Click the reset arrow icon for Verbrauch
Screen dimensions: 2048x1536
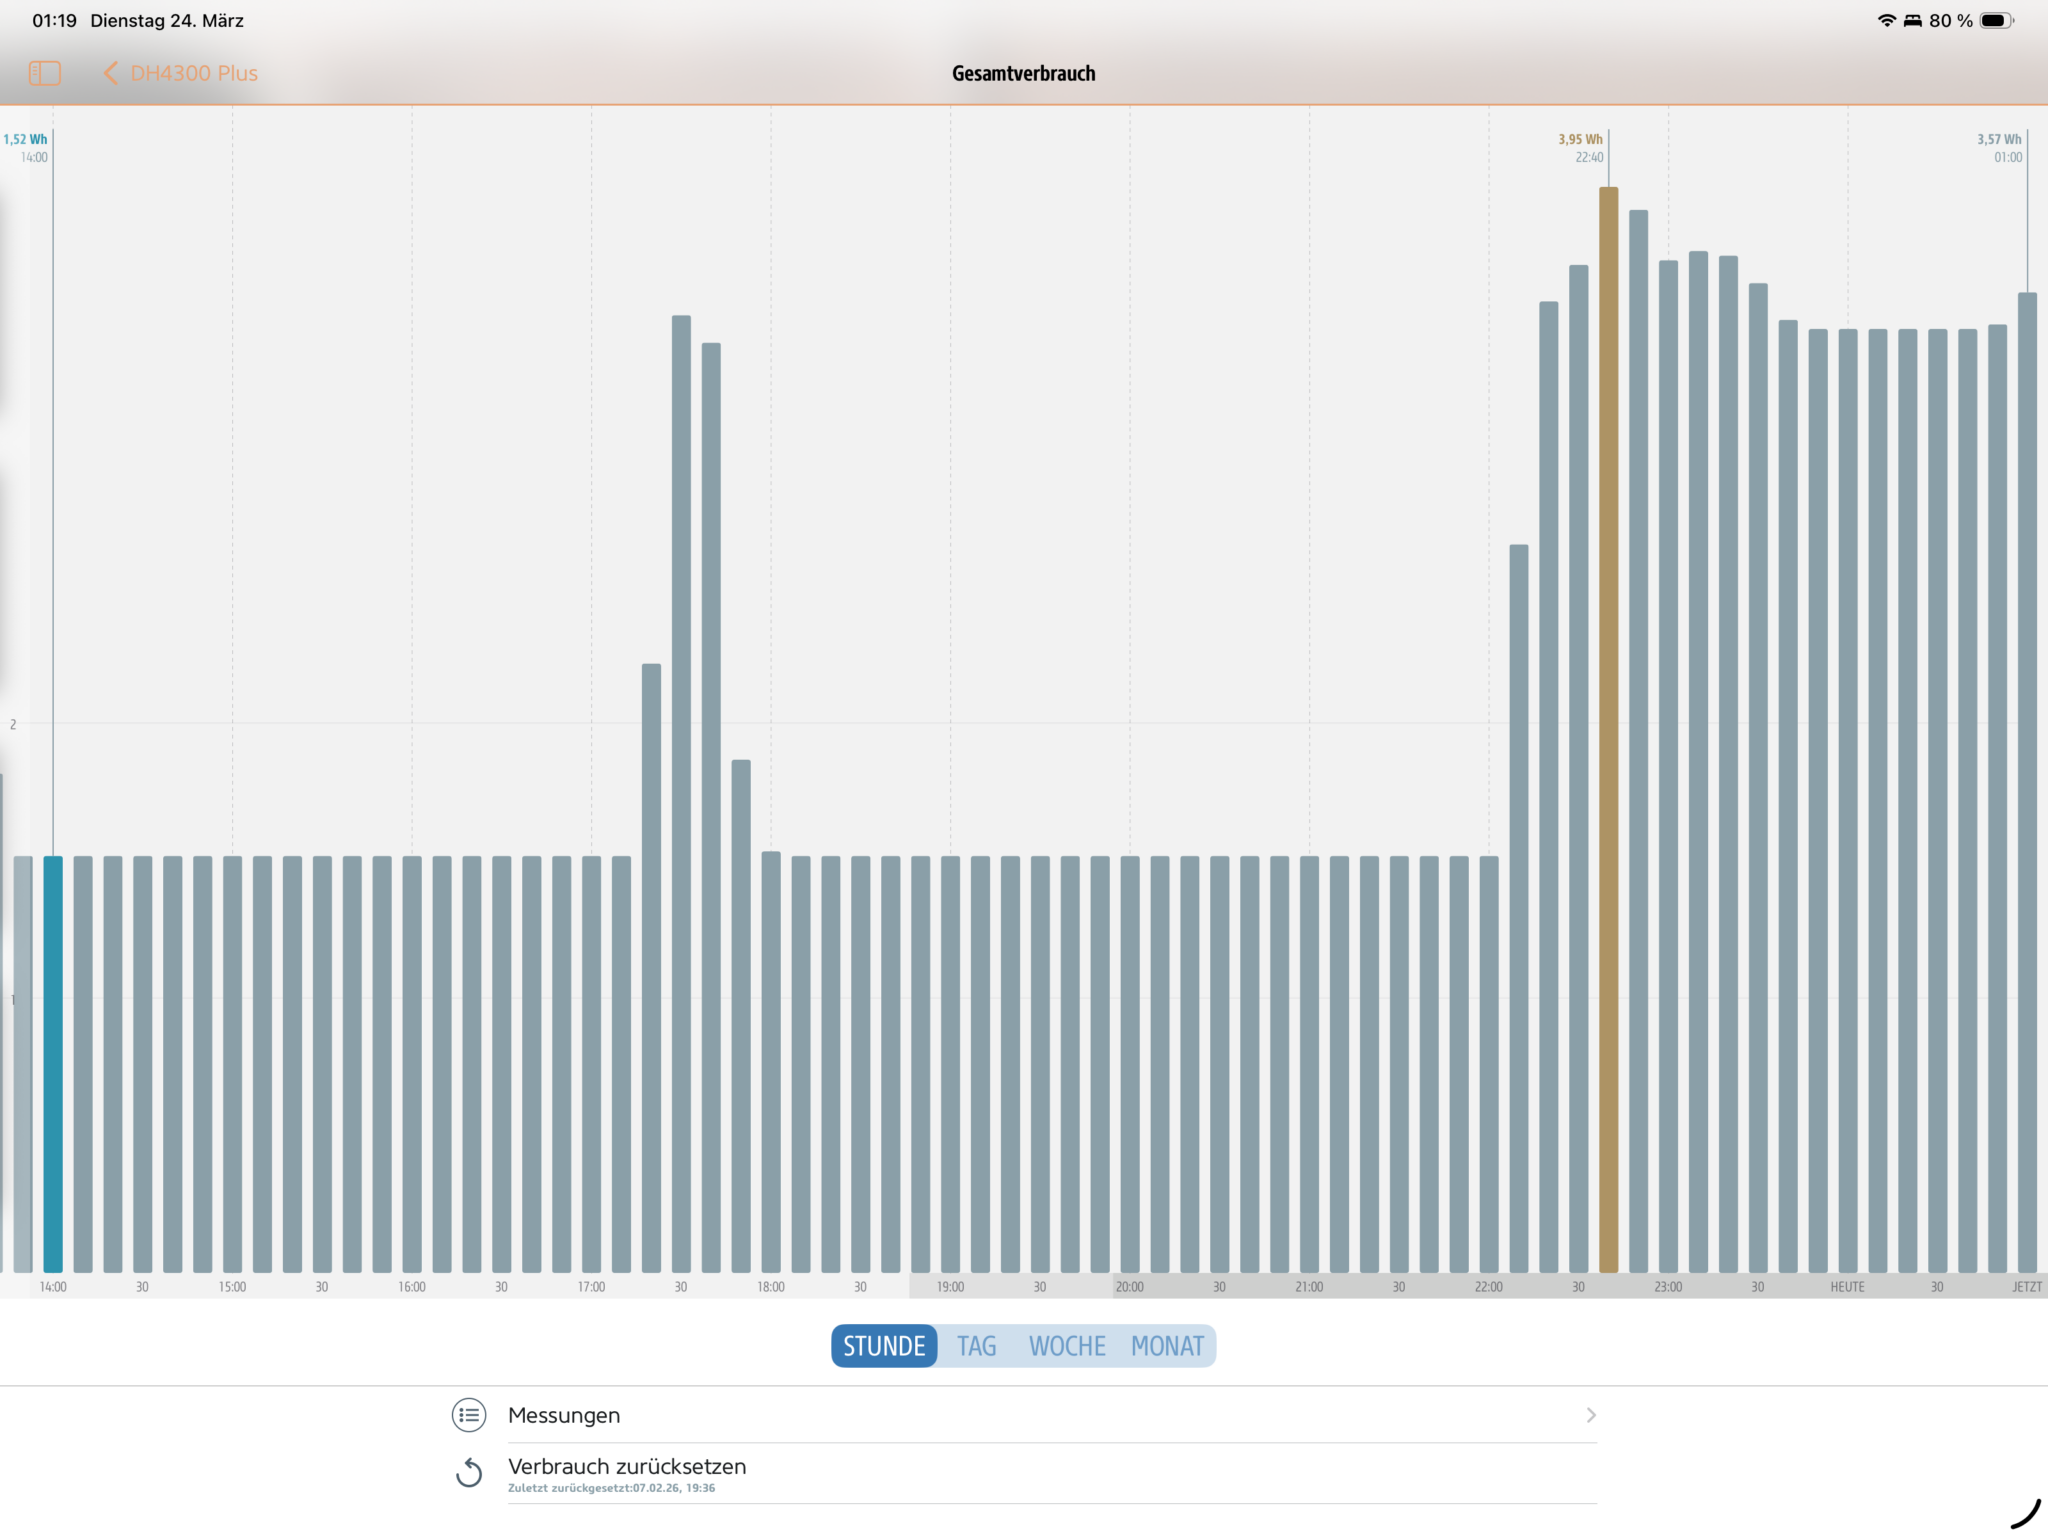click(x=469, y=1473)
